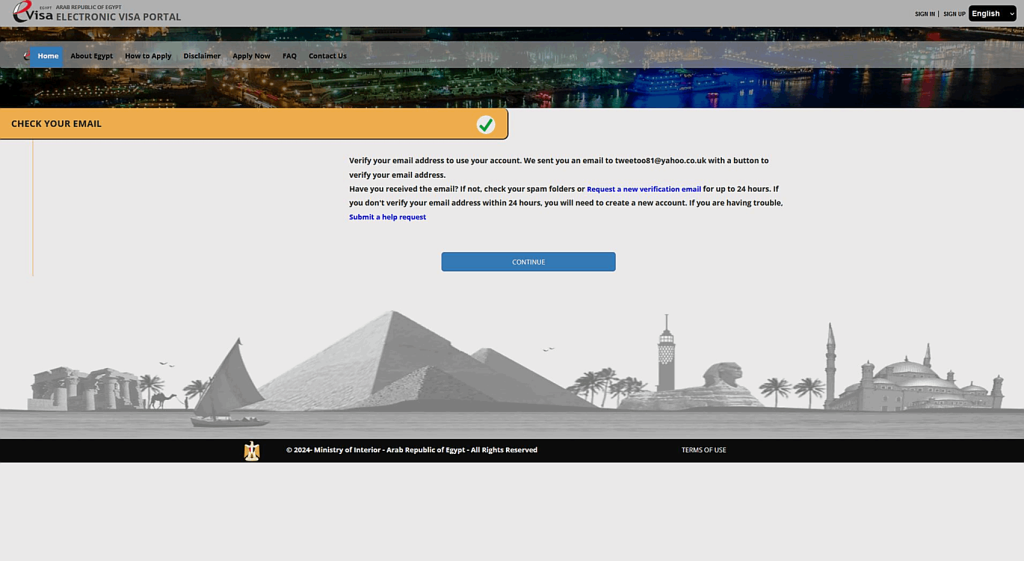Open the FAQ menu item
Viewport: 1024px width, 561px height.
click(289, 56)
